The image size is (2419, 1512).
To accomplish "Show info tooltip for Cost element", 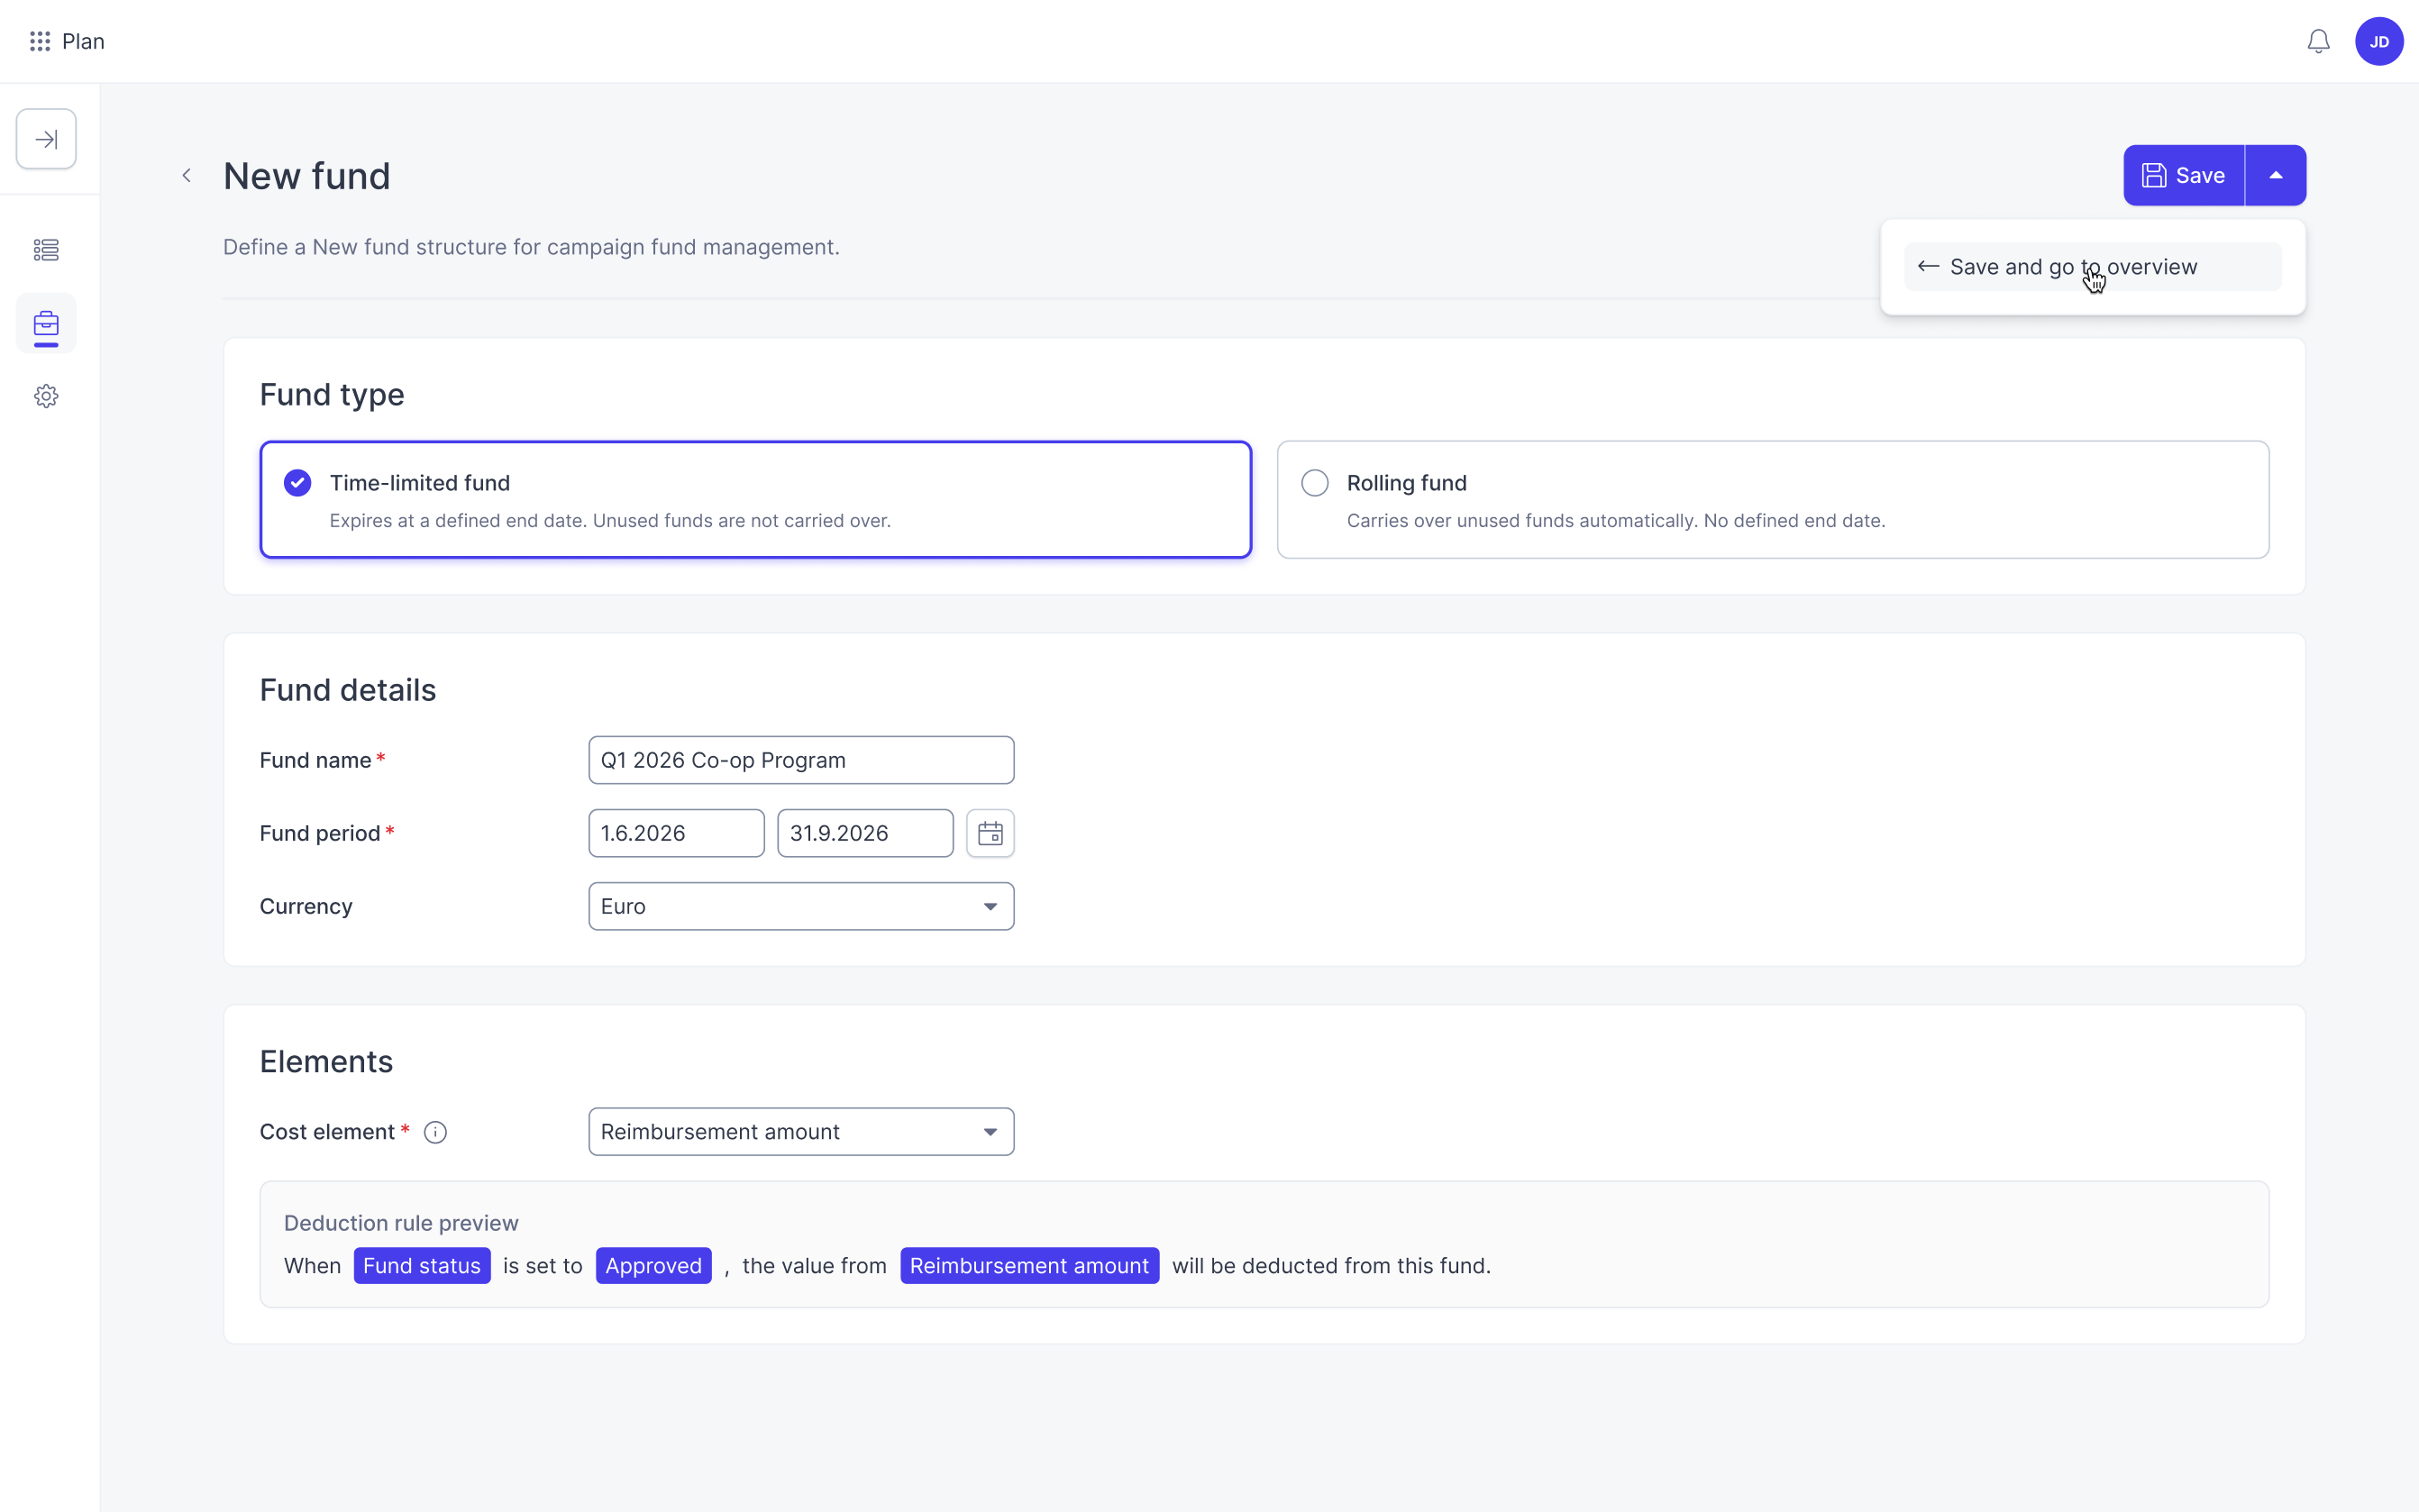I will (435, 1132).
